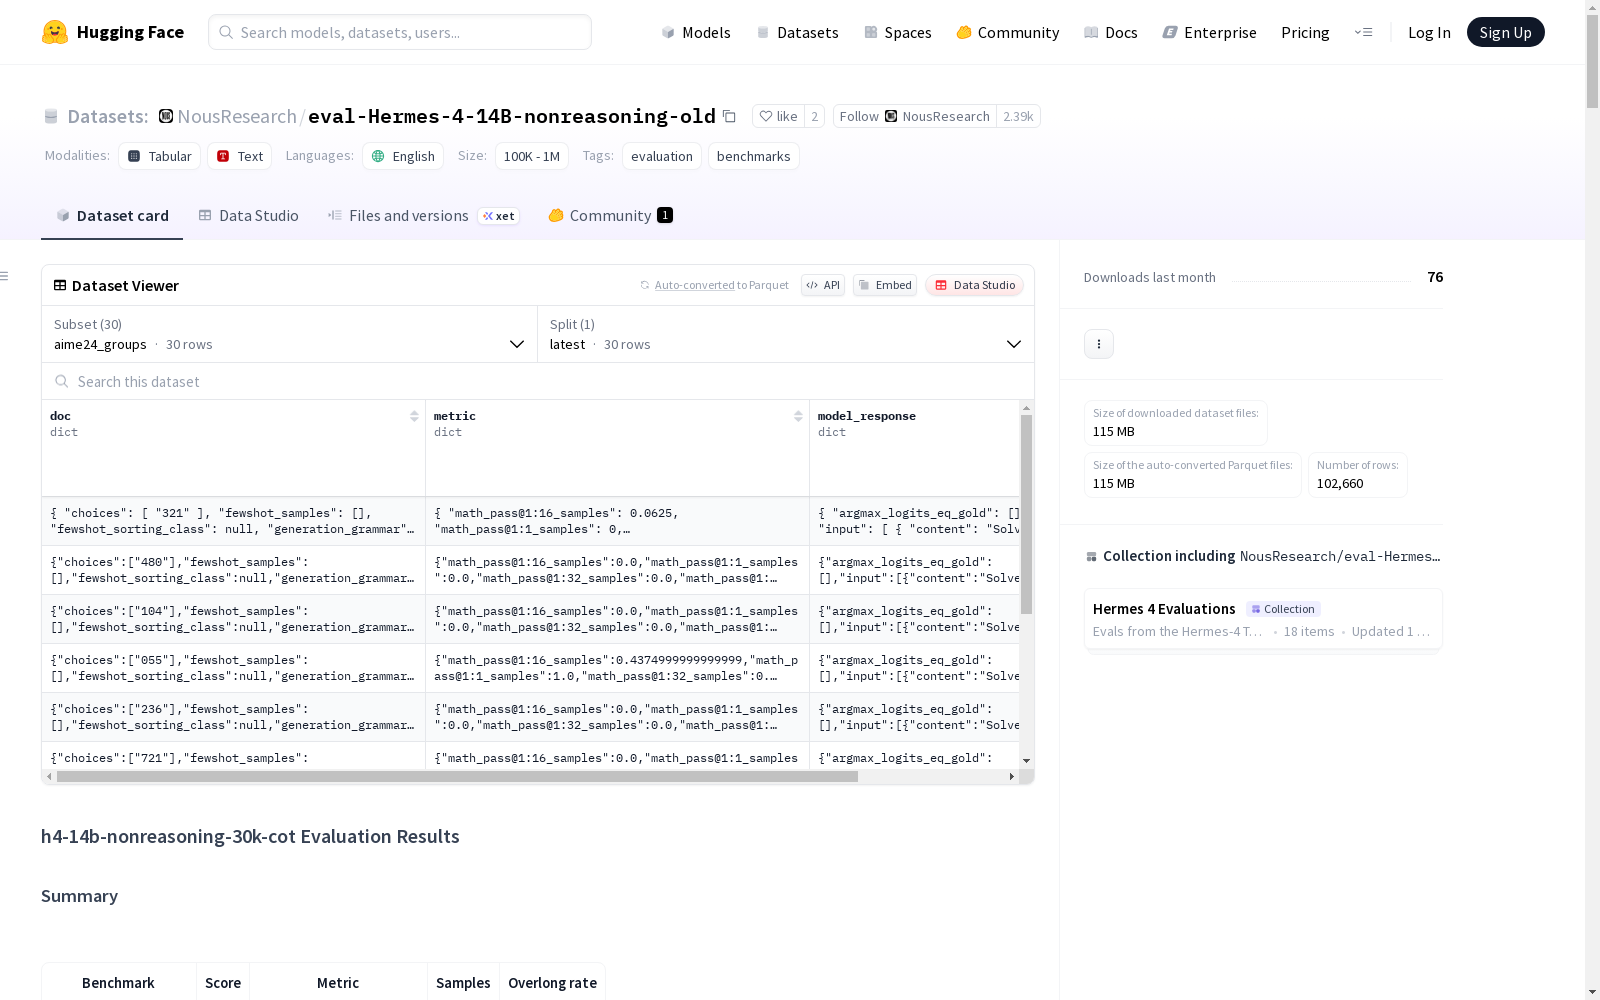Select the English language tag
Image resolution: width=1600 pixels, height=1000 pixels.
click(403, 156)
